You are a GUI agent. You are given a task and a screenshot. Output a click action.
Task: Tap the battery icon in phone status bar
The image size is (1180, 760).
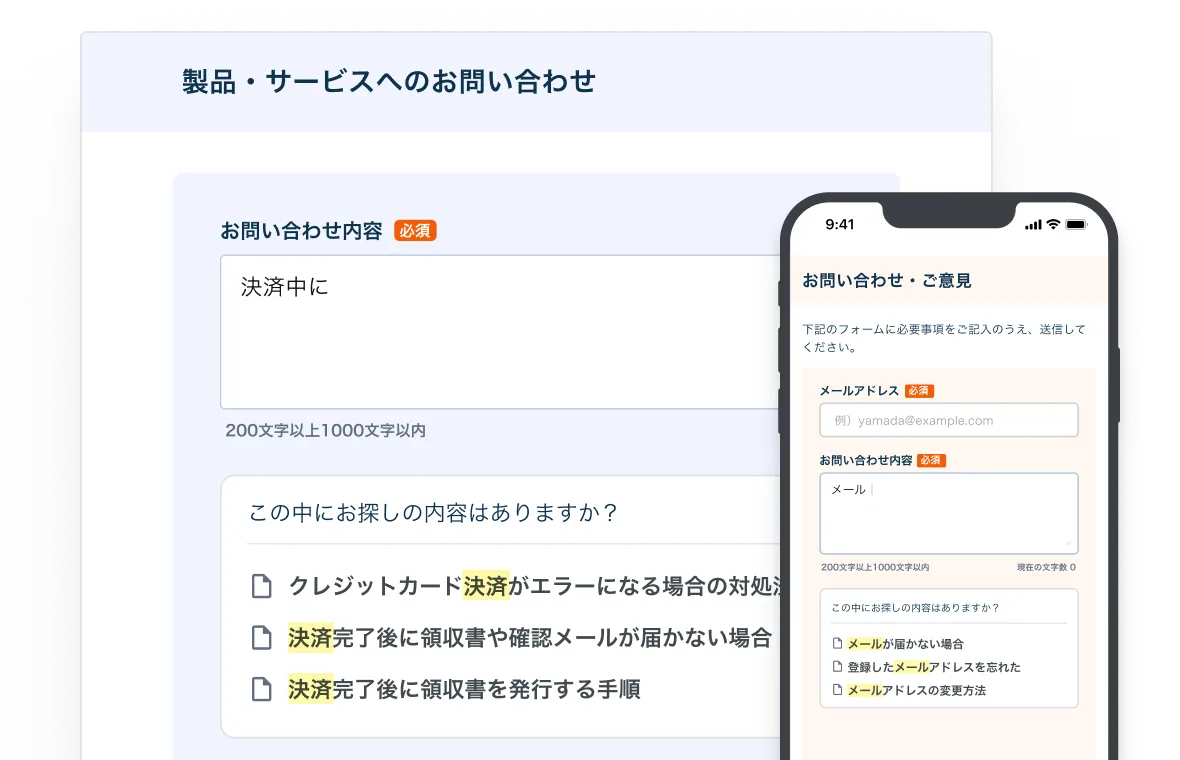tap(1075, 225)
